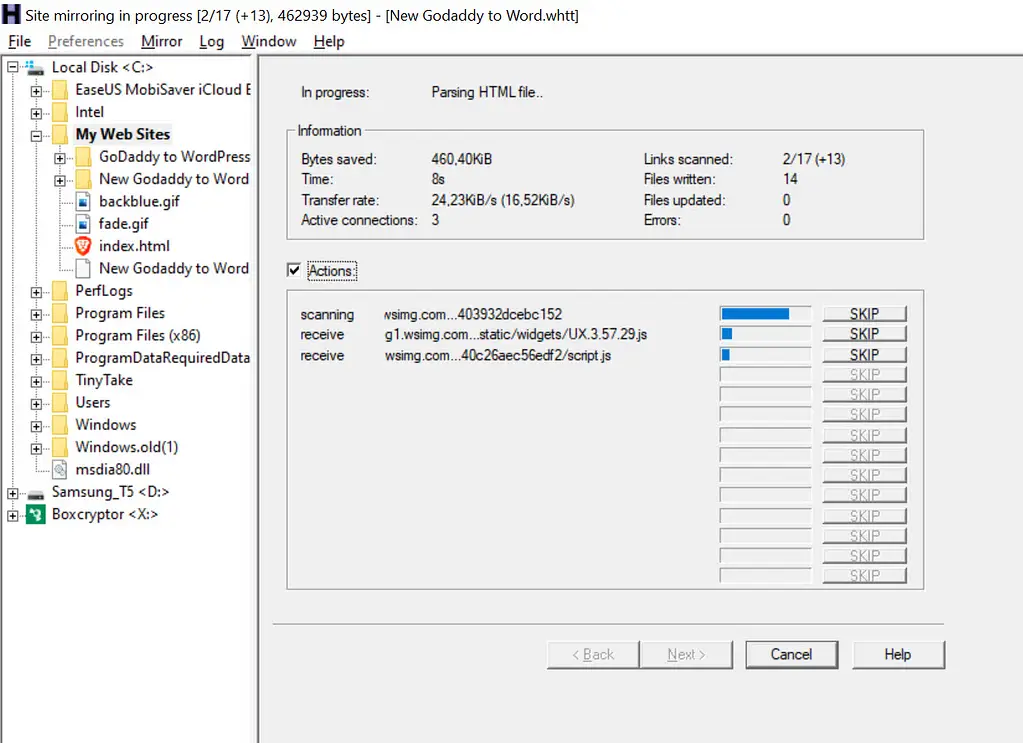Expand the GoDaddy to WordPress folder
This screenshot has height=743, width=1023.
(x=60, y=157)
